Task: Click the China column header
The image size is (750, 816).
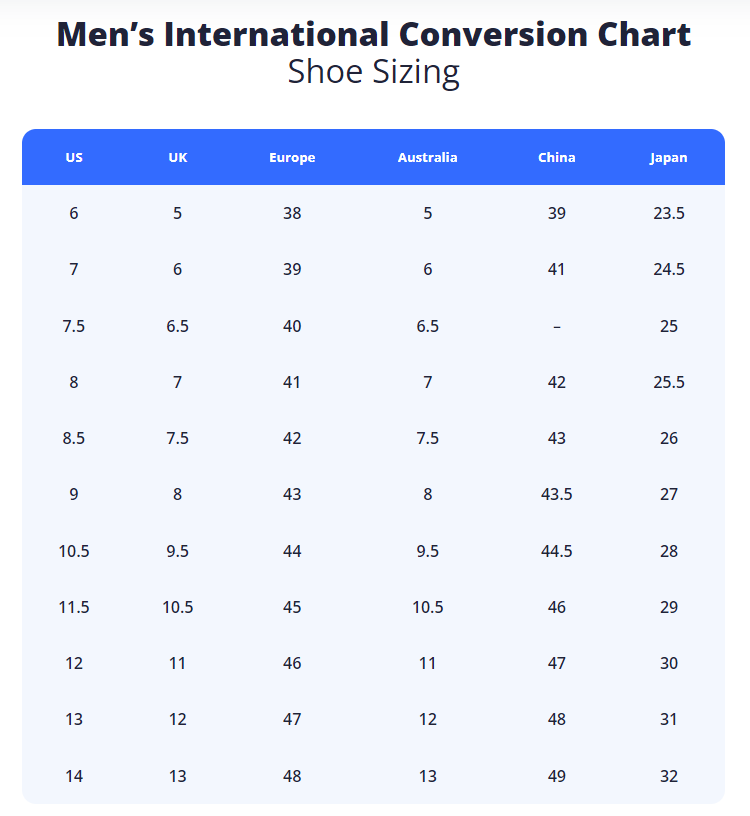Action: [x=556, y=158]
